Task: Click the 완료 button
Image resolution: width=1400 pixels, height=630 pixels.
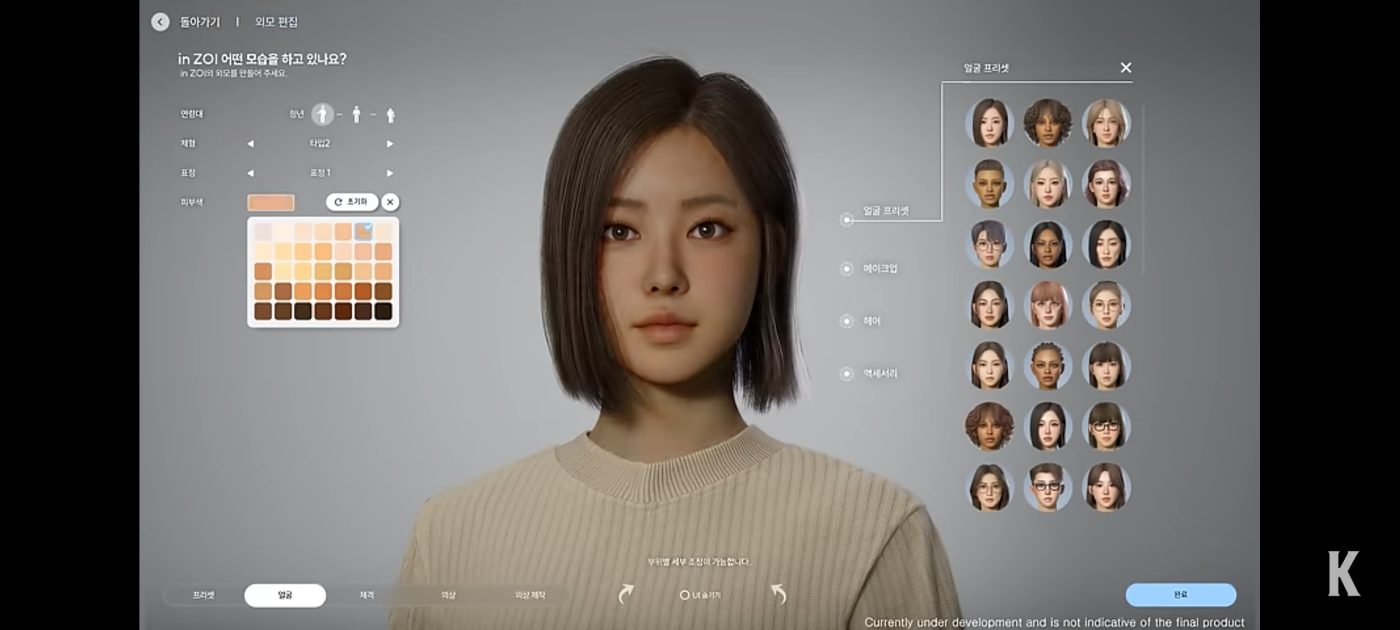Action: pyautogui.click(x=1181, y=593)
